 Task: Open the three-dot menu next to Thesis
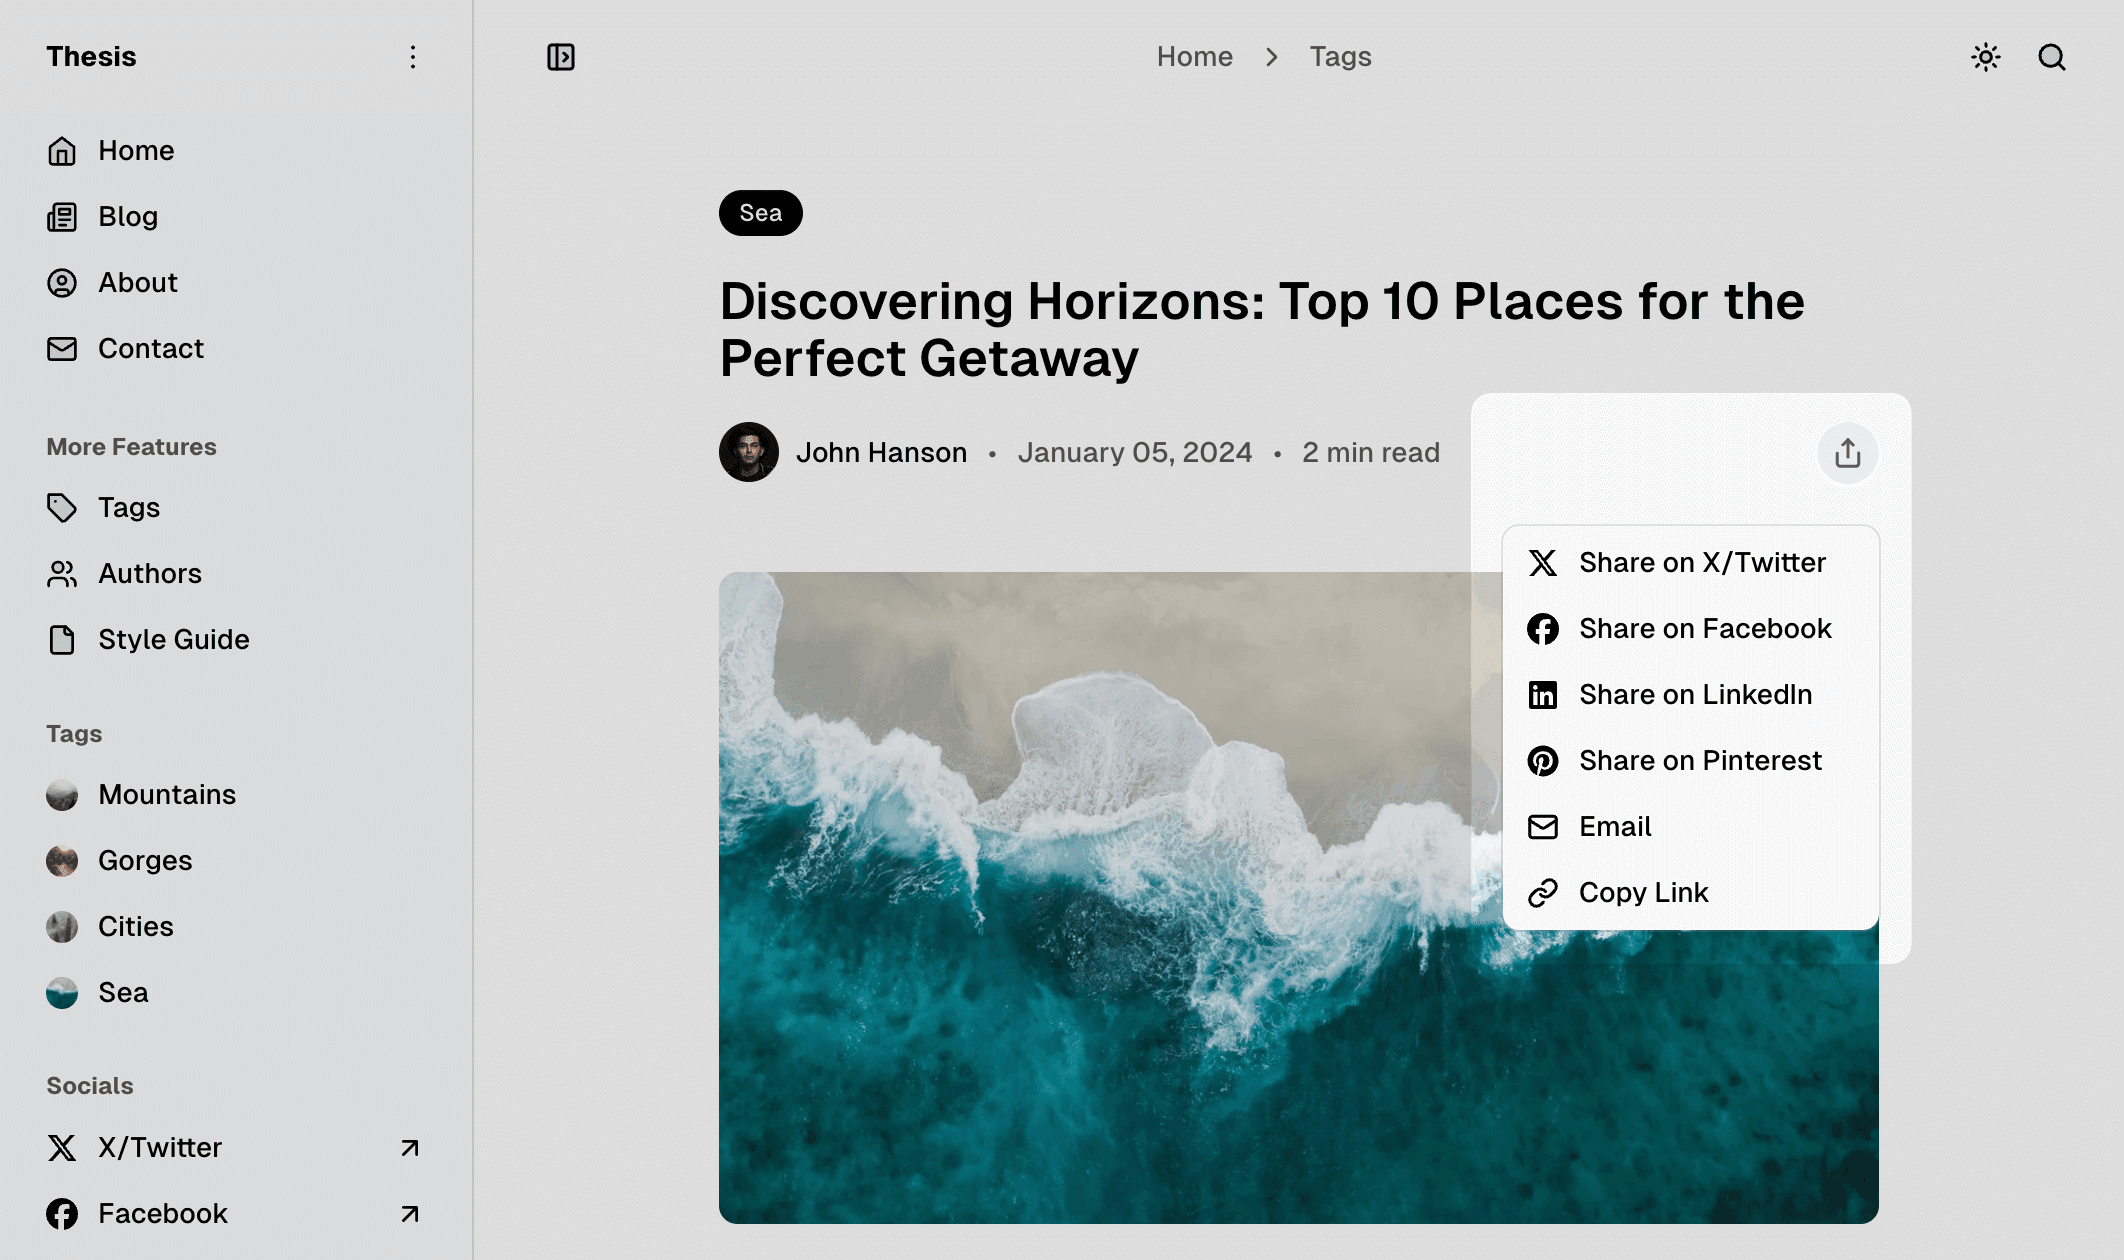pyautogui.click(x=413, y=57)
